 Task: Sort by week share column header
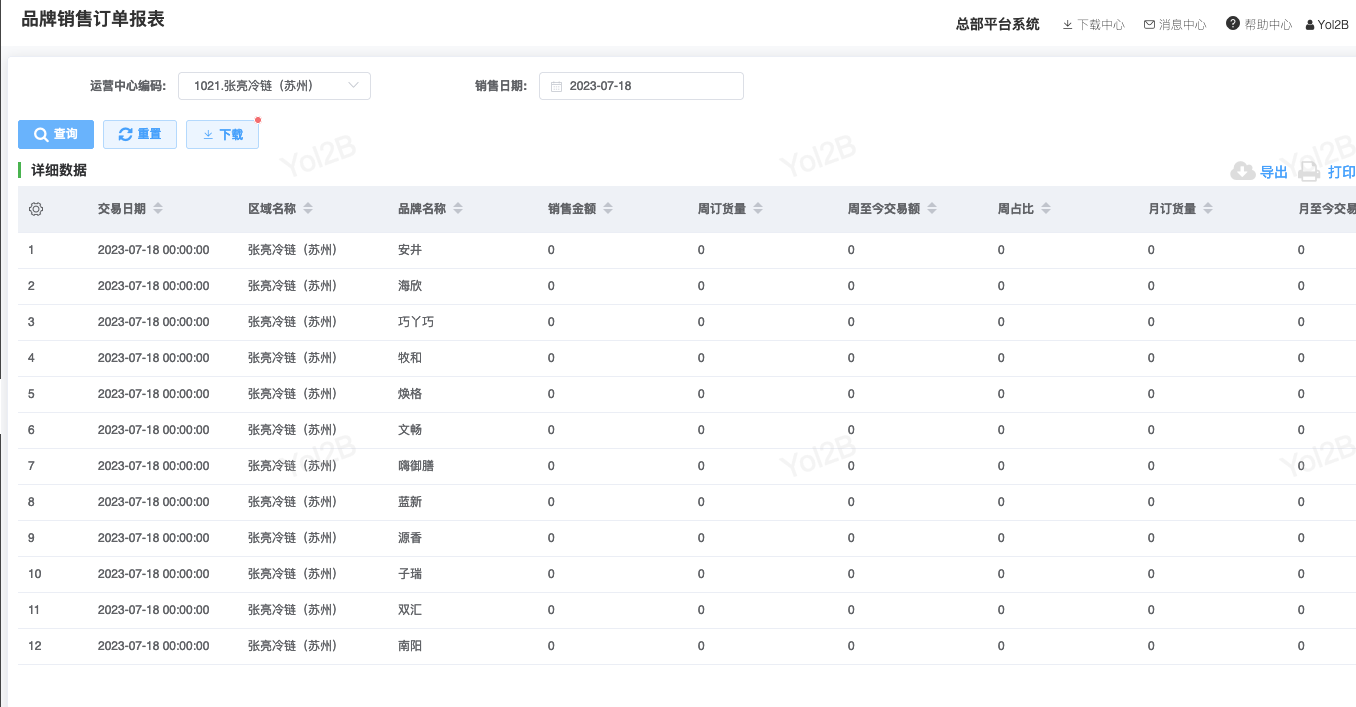coord(1046,209)
